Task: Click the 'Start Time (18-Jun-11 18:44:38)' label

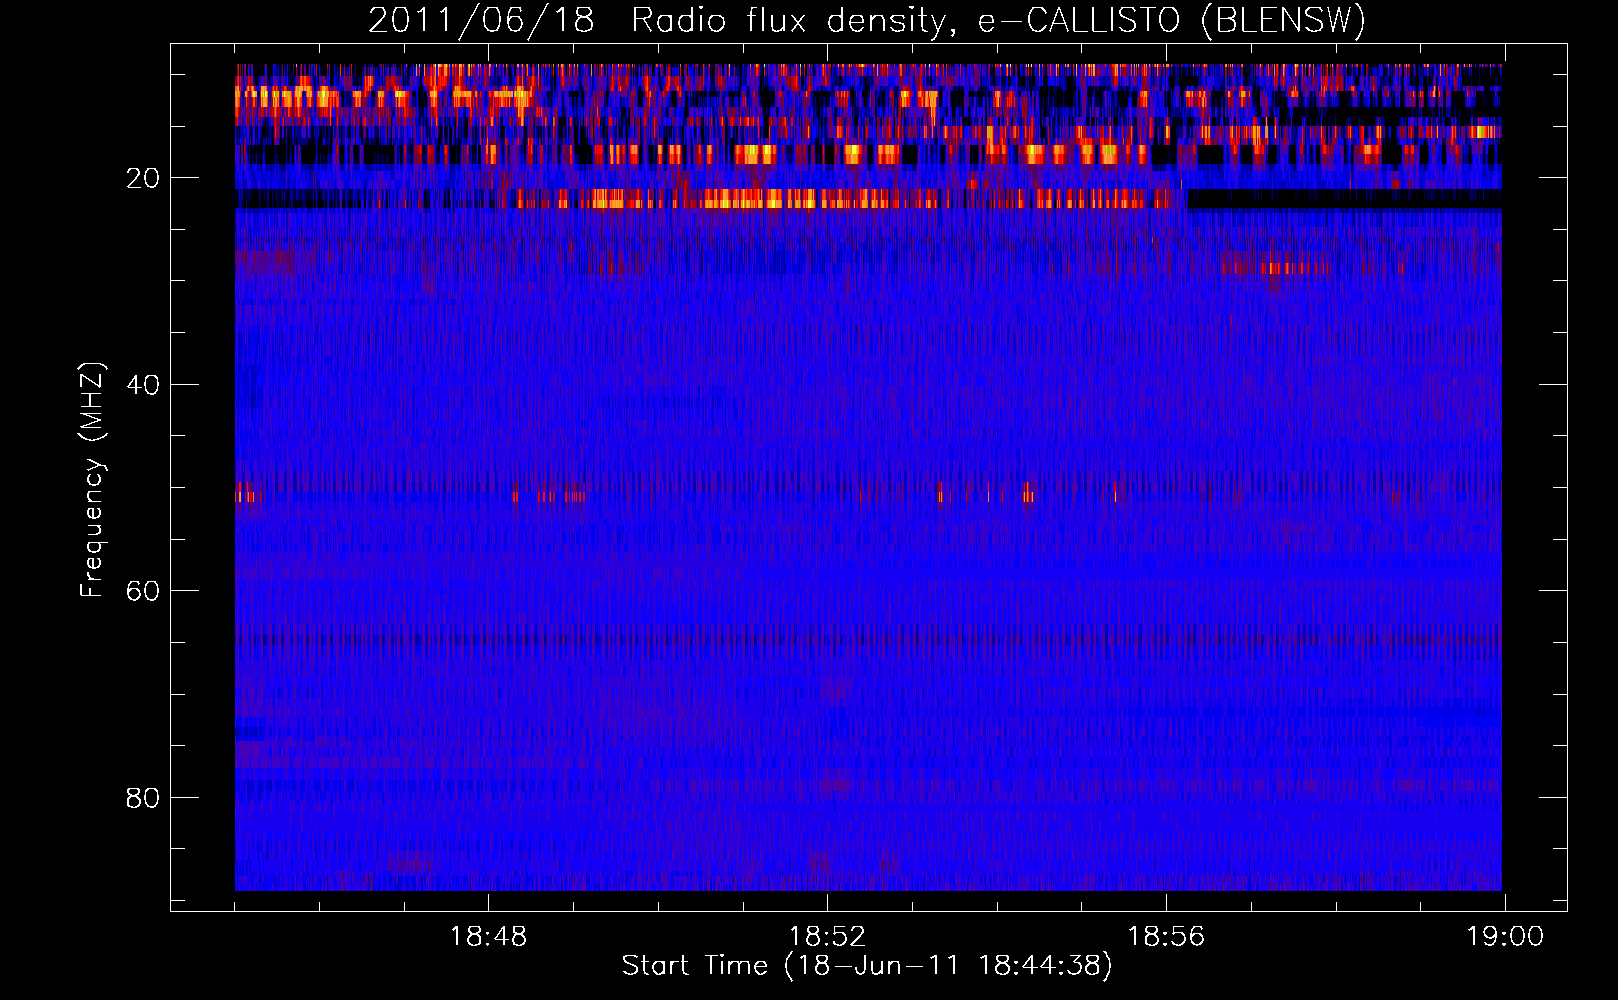Action: (x=867, y=966)
